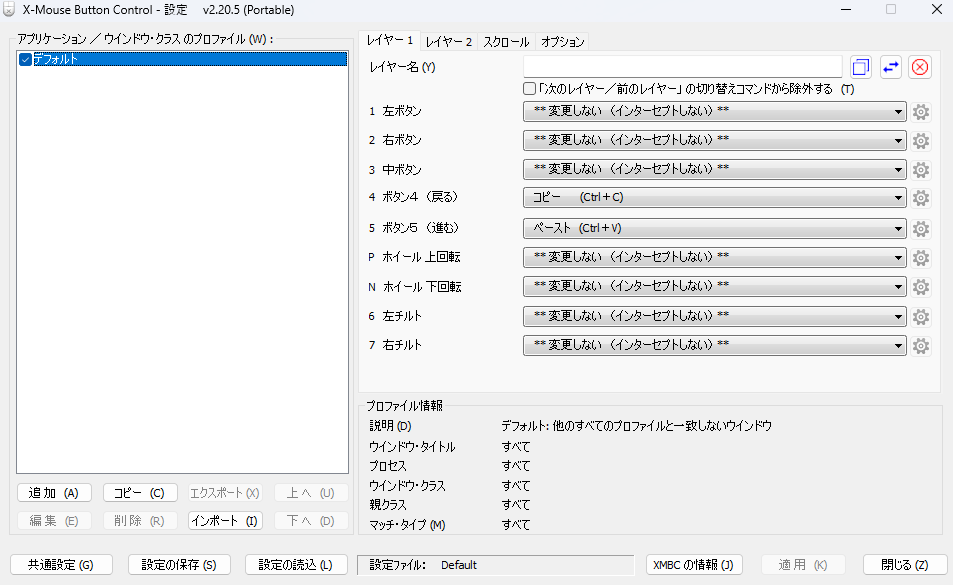Click the レイヤー名 text field
The image size is (953, 585).
pos(682,67)
